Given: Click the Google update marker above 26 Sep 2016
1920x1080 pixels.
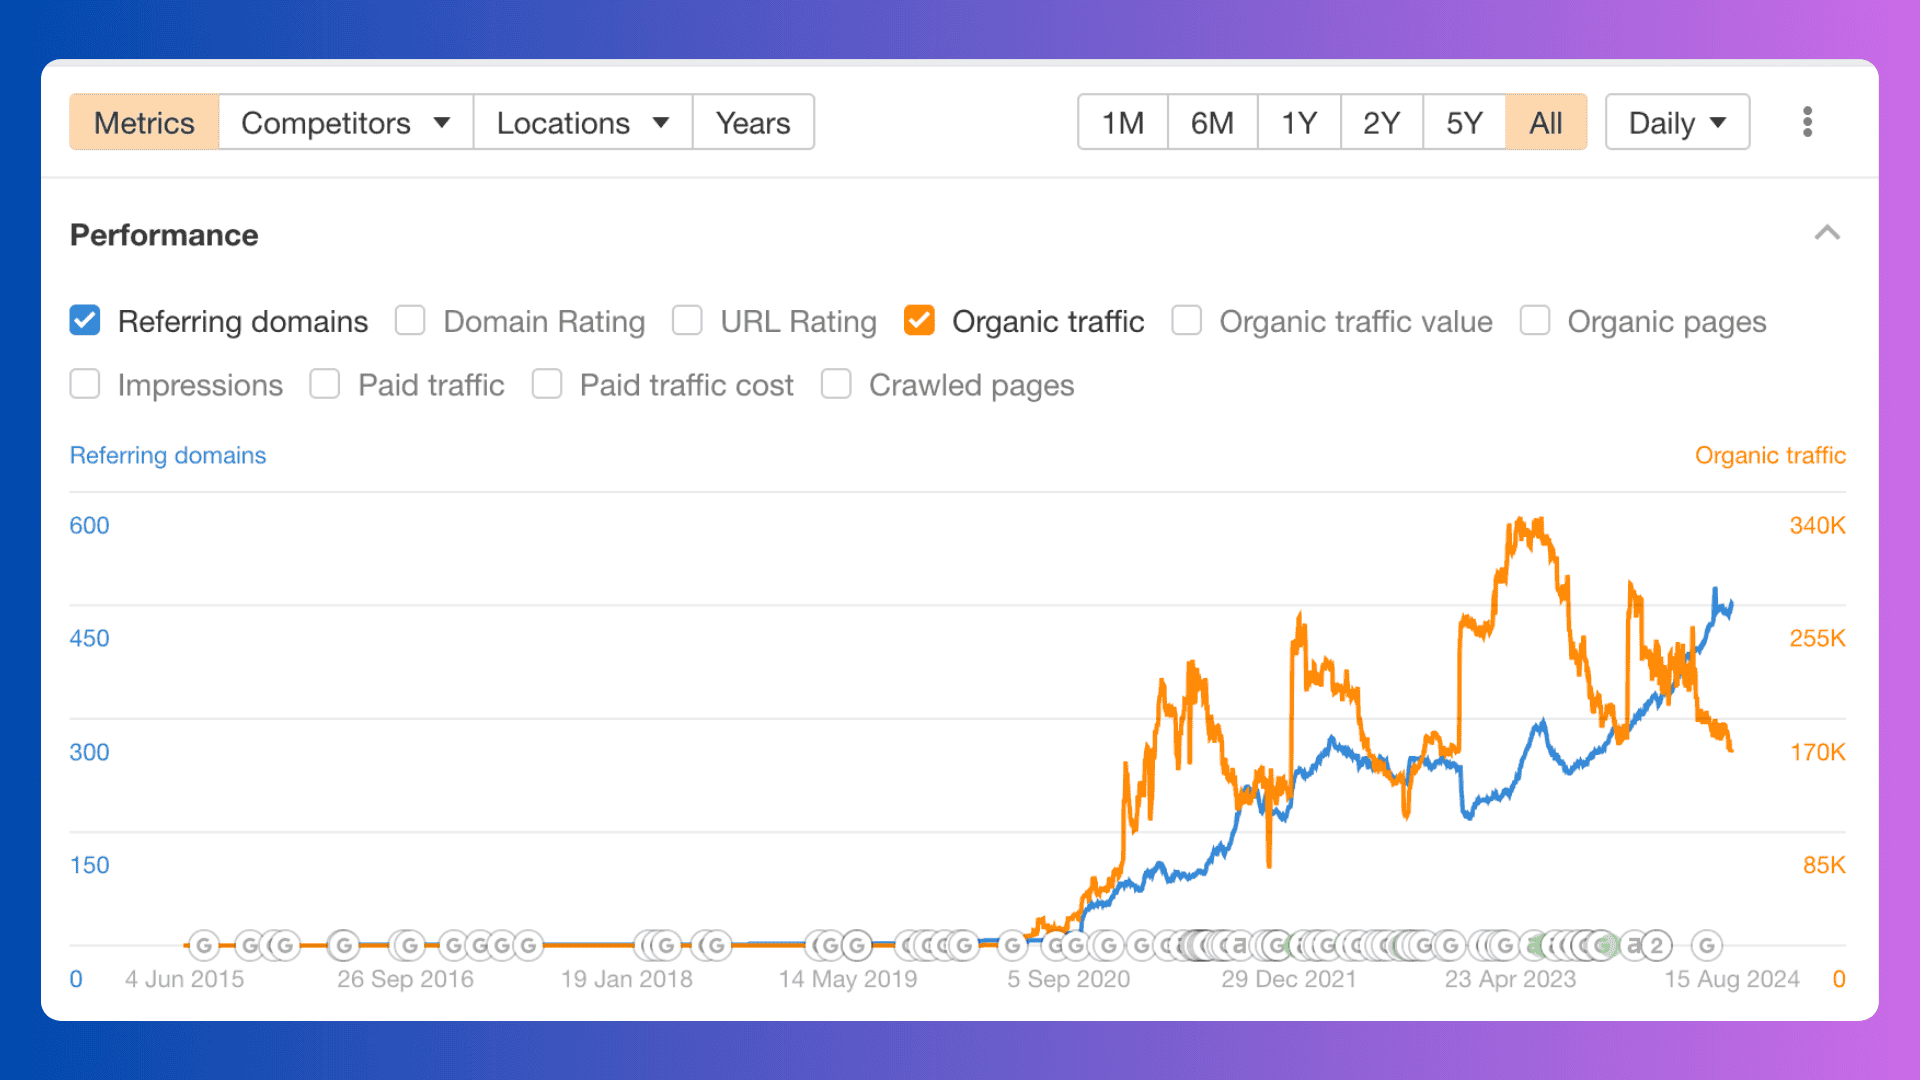Looking at the screenshot, I should click(408, 945).
